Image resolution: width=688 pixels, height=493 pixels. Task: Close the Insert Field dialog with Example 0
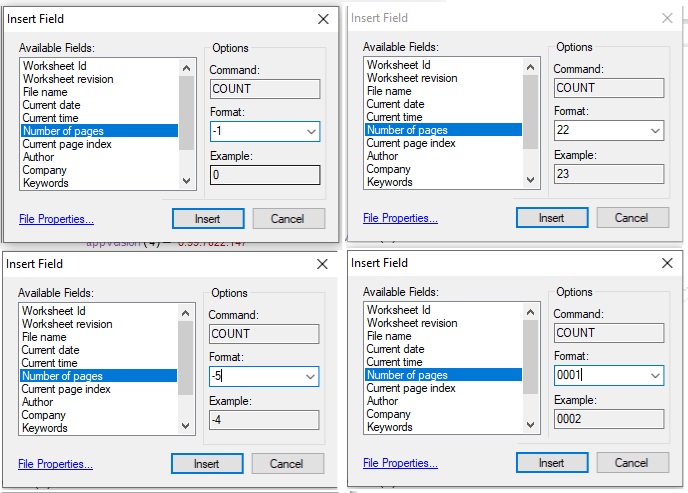[x=322, y=19]
